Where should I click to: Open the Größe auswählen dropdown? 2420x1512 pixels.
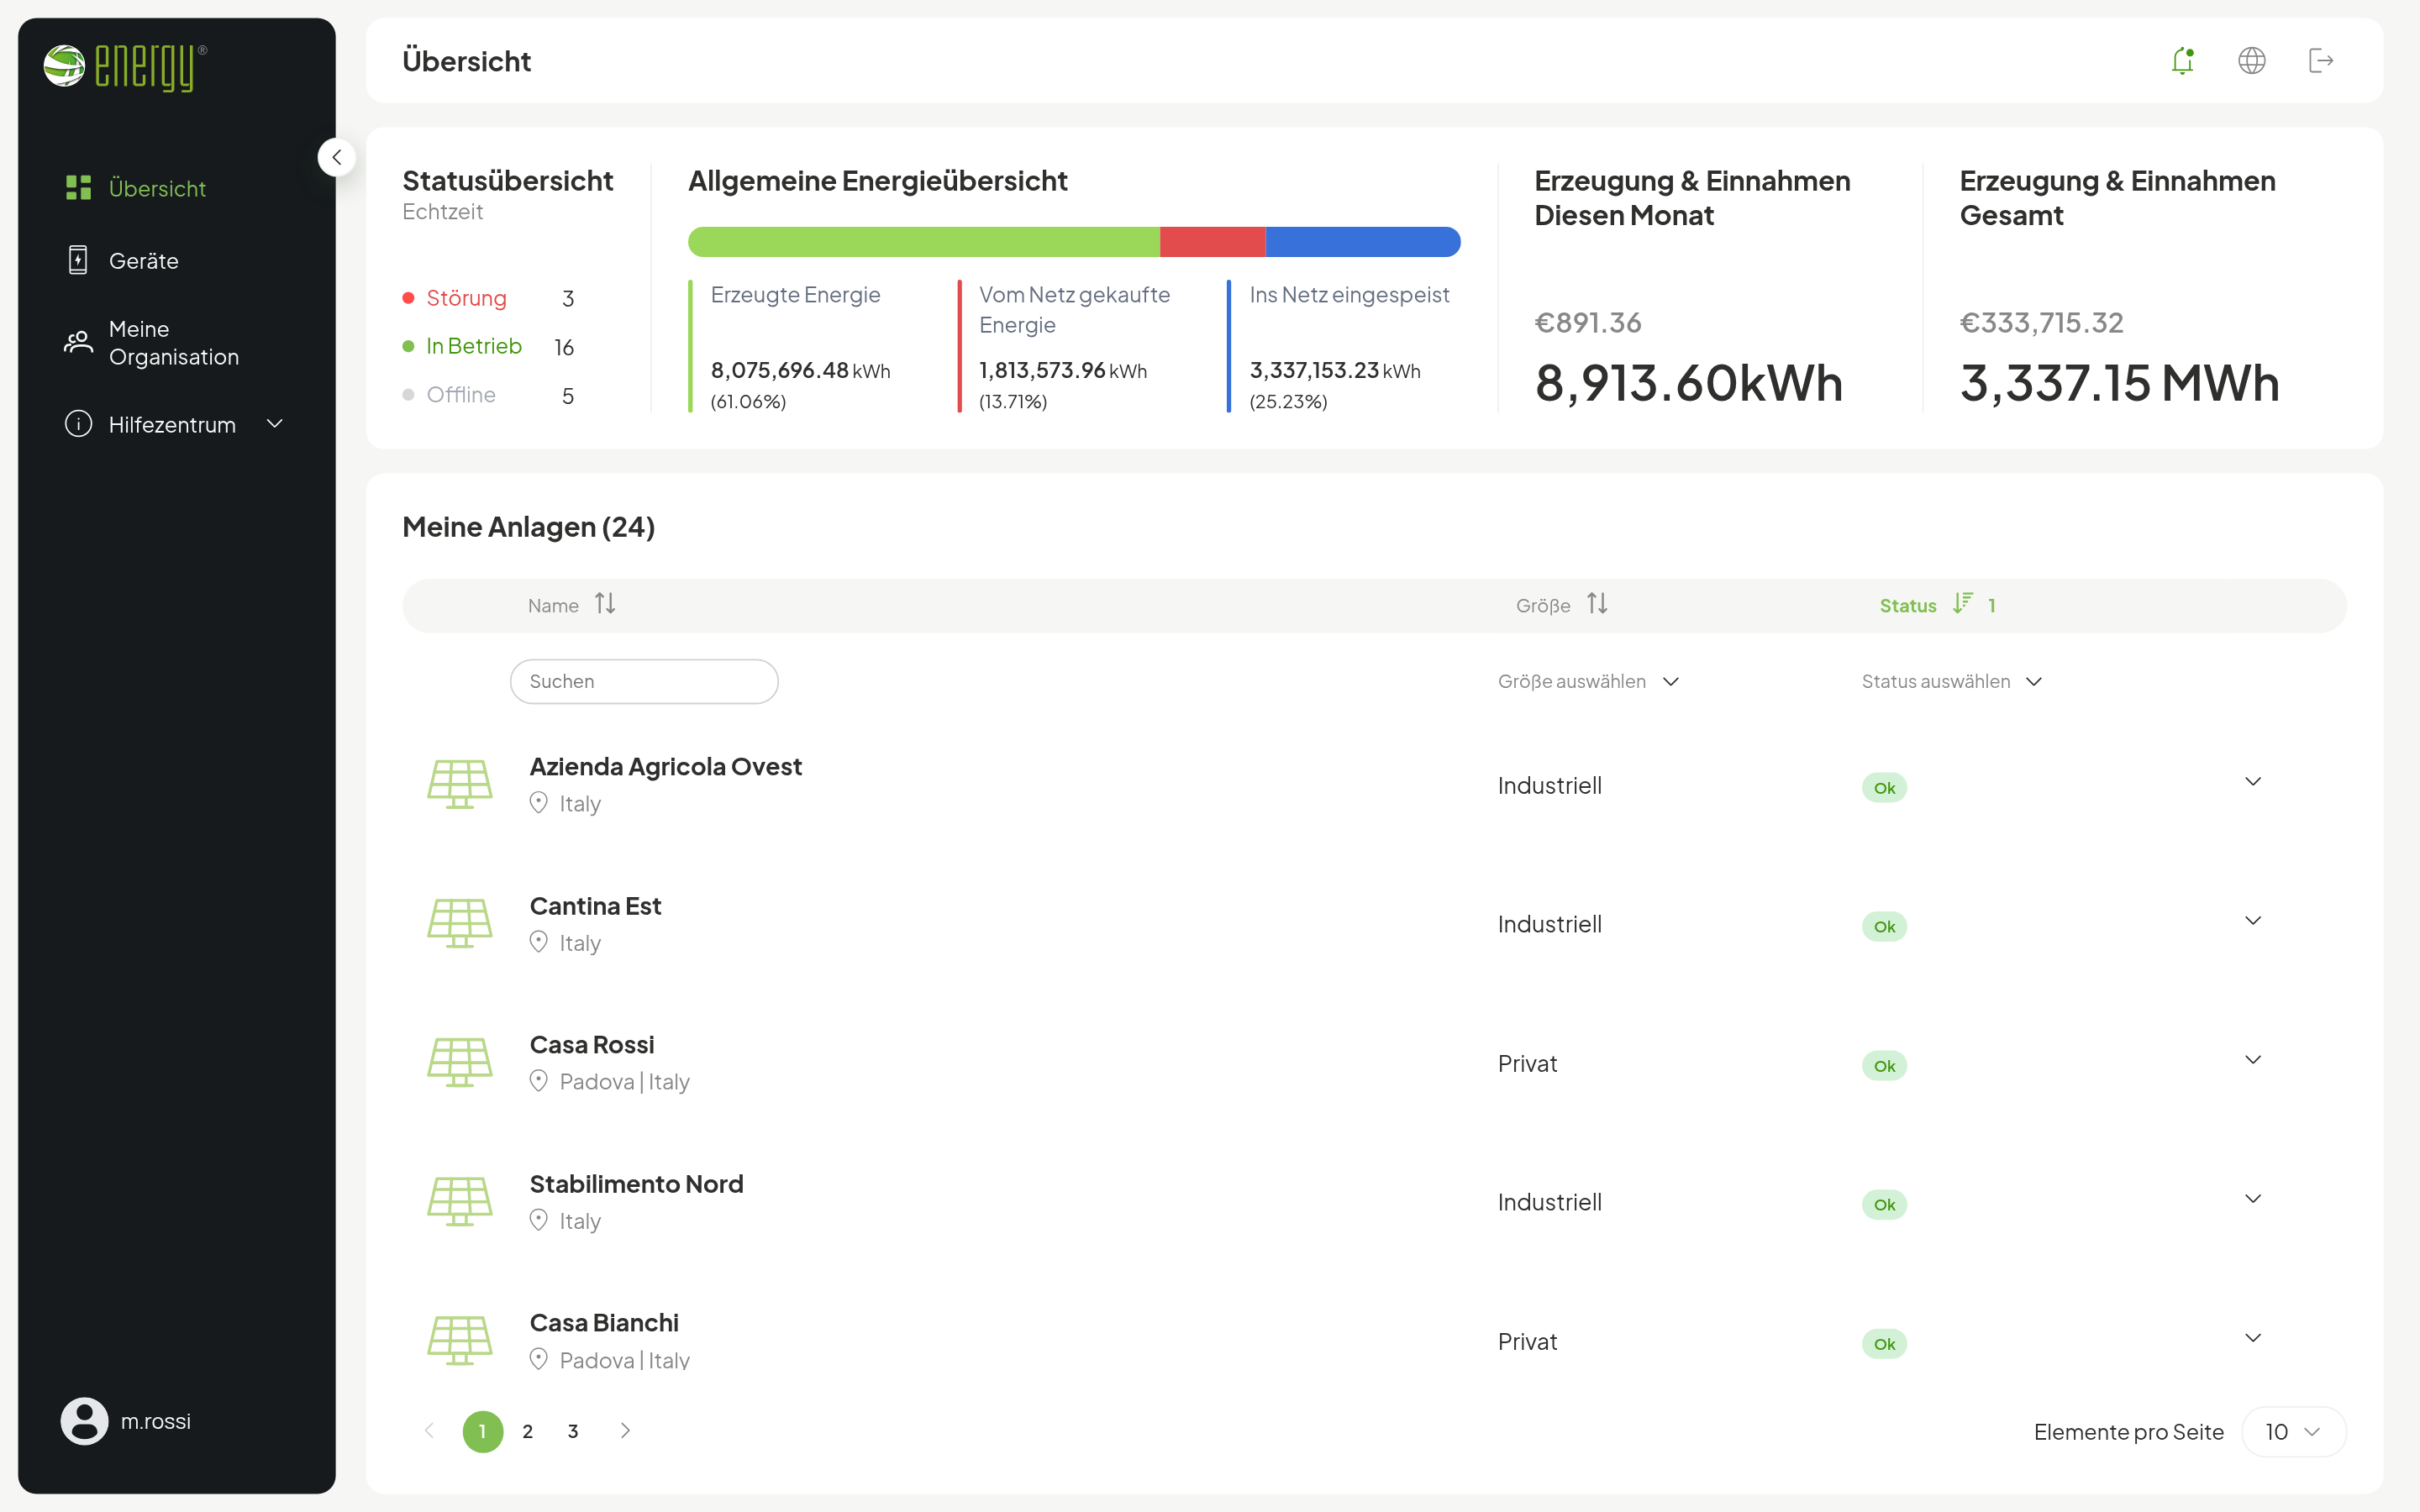[1588, 681]
